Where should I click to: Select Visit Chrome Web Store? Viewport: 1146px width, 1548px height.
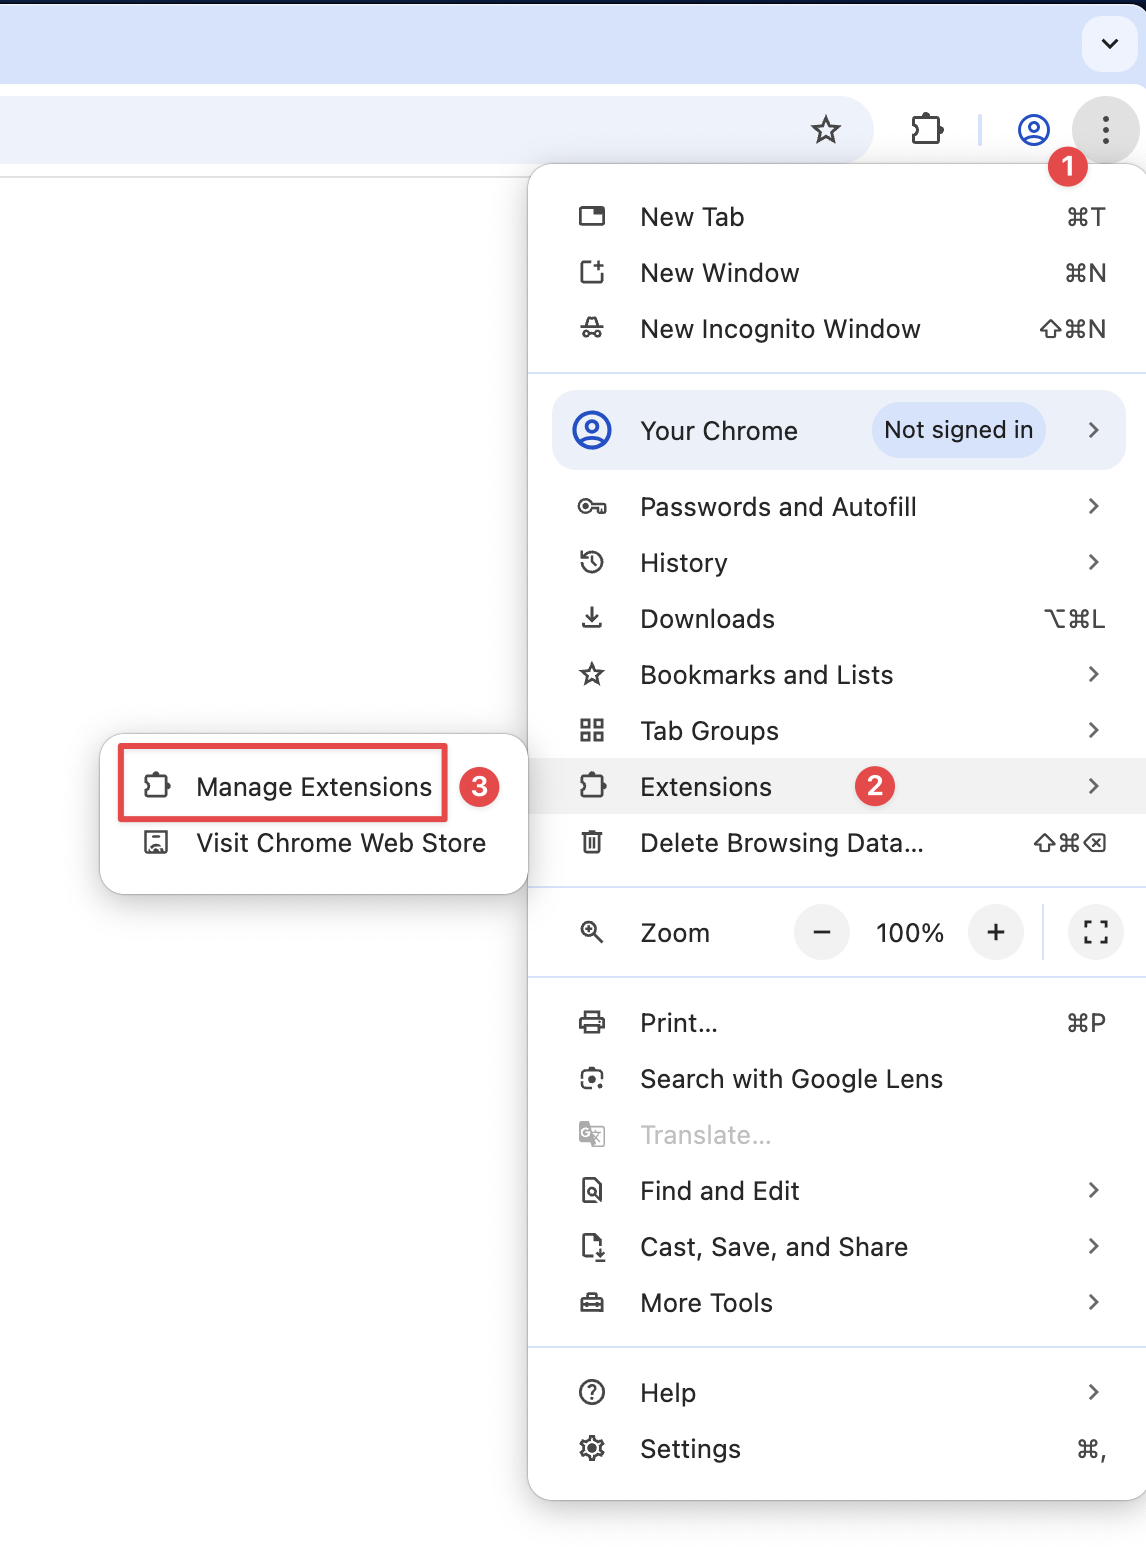[x=314, y=843]
